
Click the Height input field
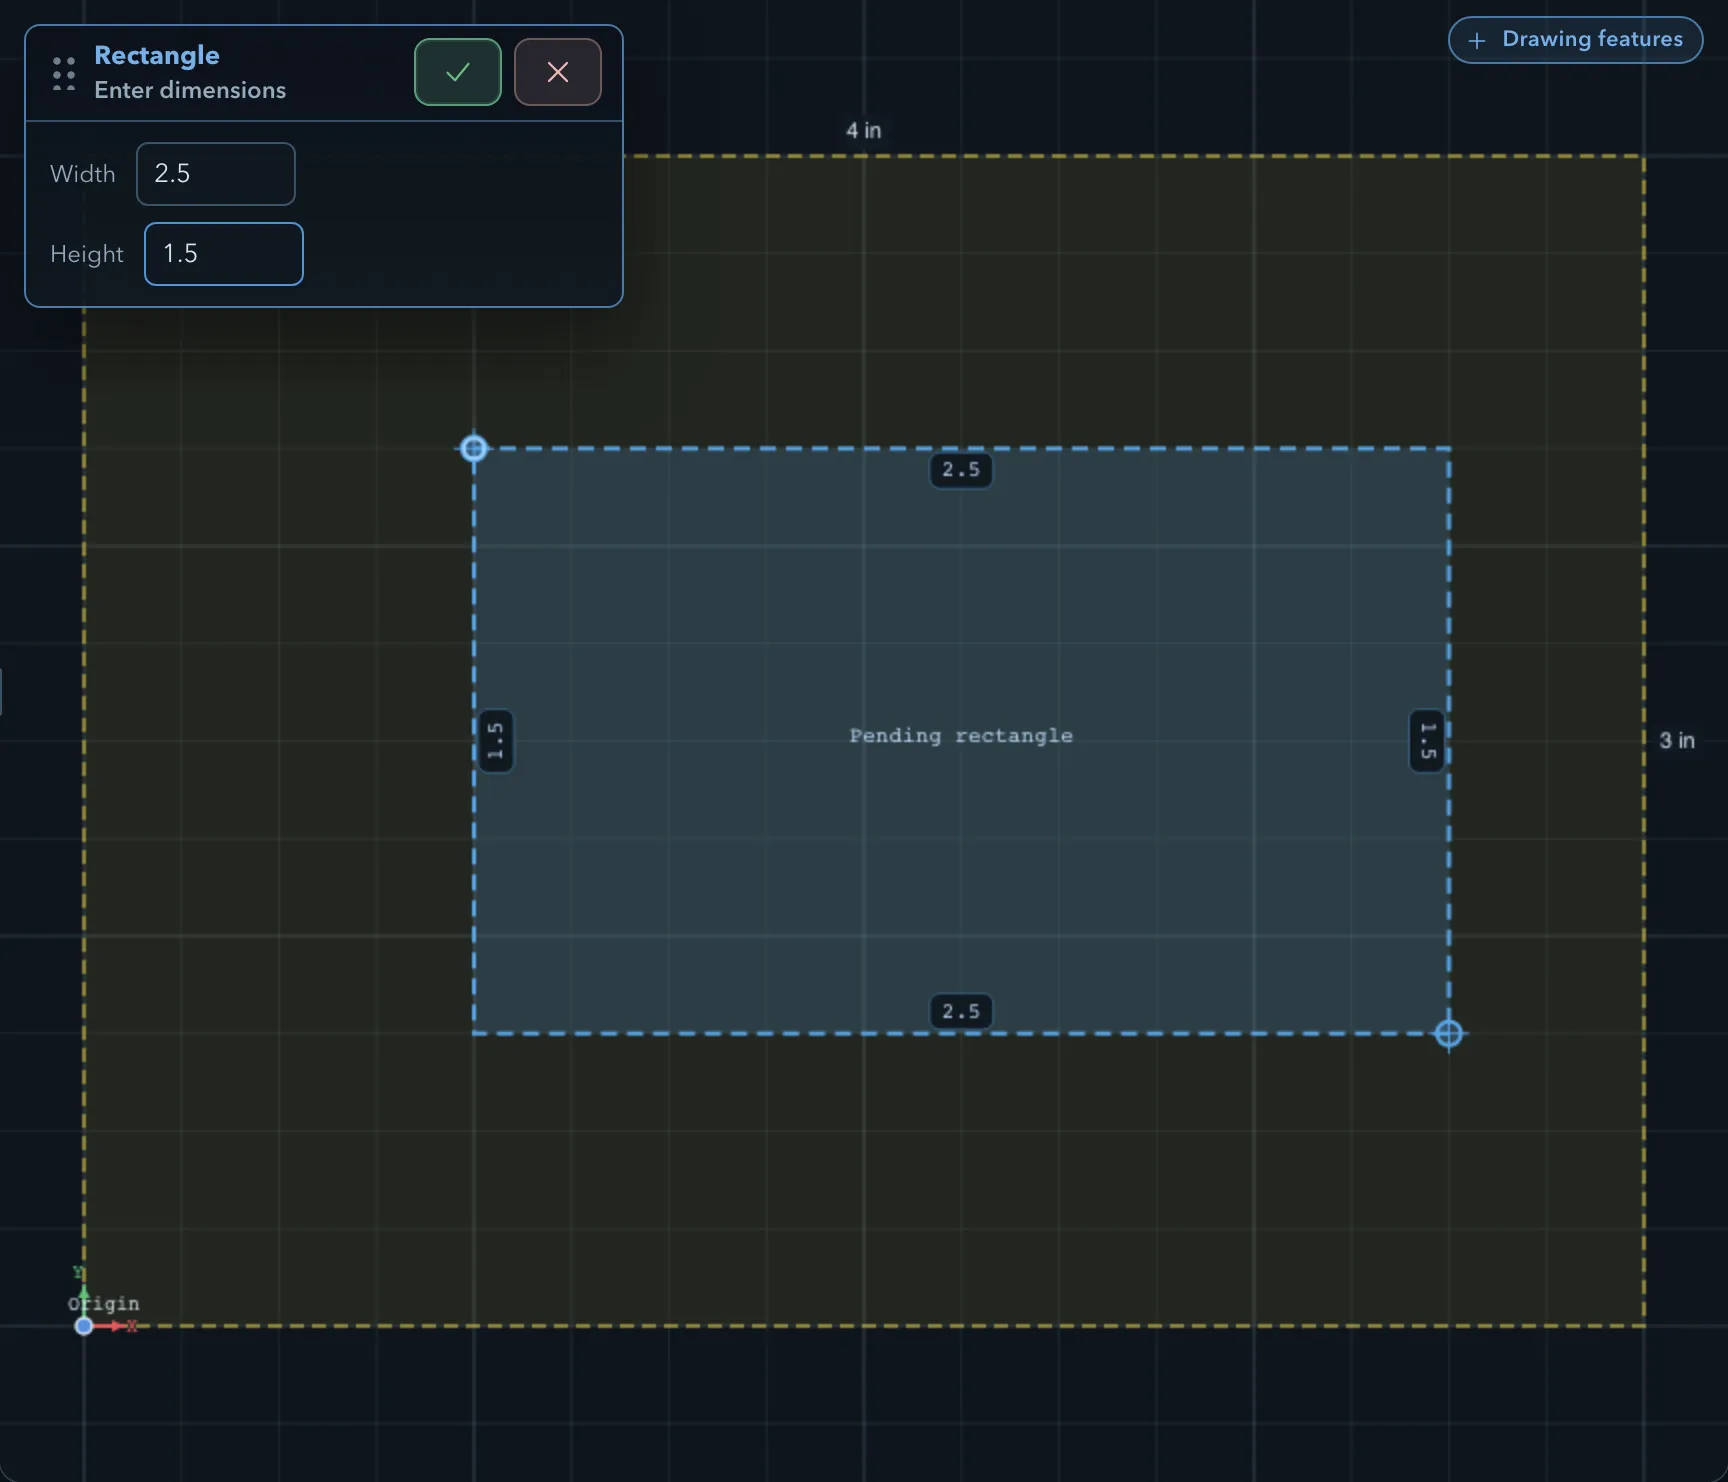pos(224,254)
